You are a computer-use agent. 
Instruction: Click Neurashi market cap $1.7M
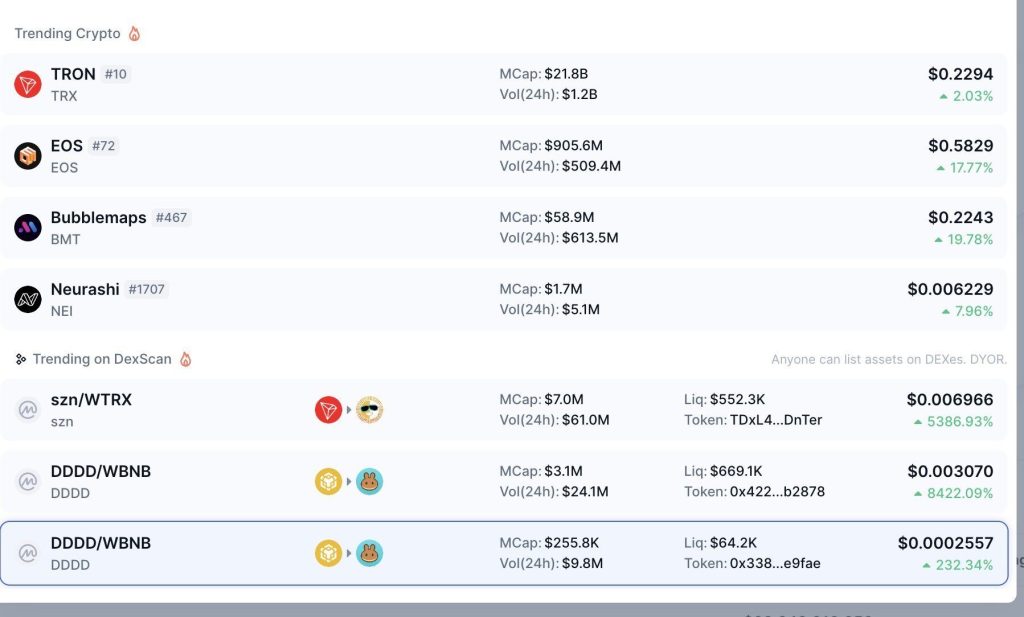pos(564,289)
